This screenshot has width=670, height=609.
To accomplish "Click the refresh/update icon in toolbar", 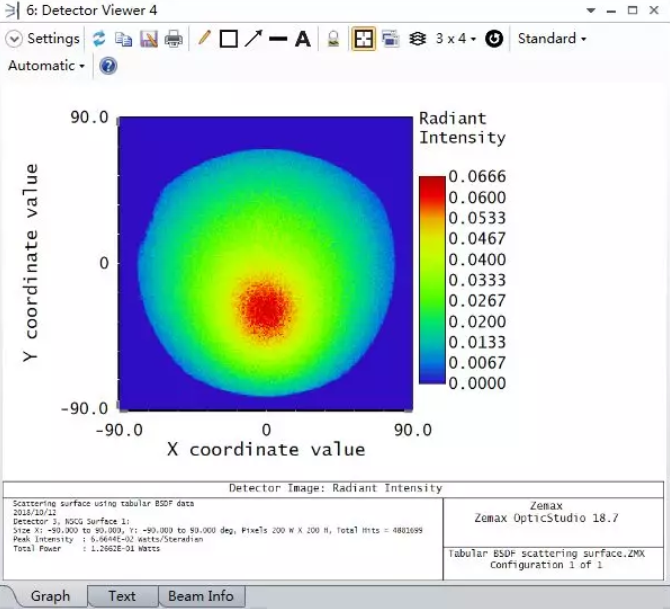I will click(x=99, y=39).
